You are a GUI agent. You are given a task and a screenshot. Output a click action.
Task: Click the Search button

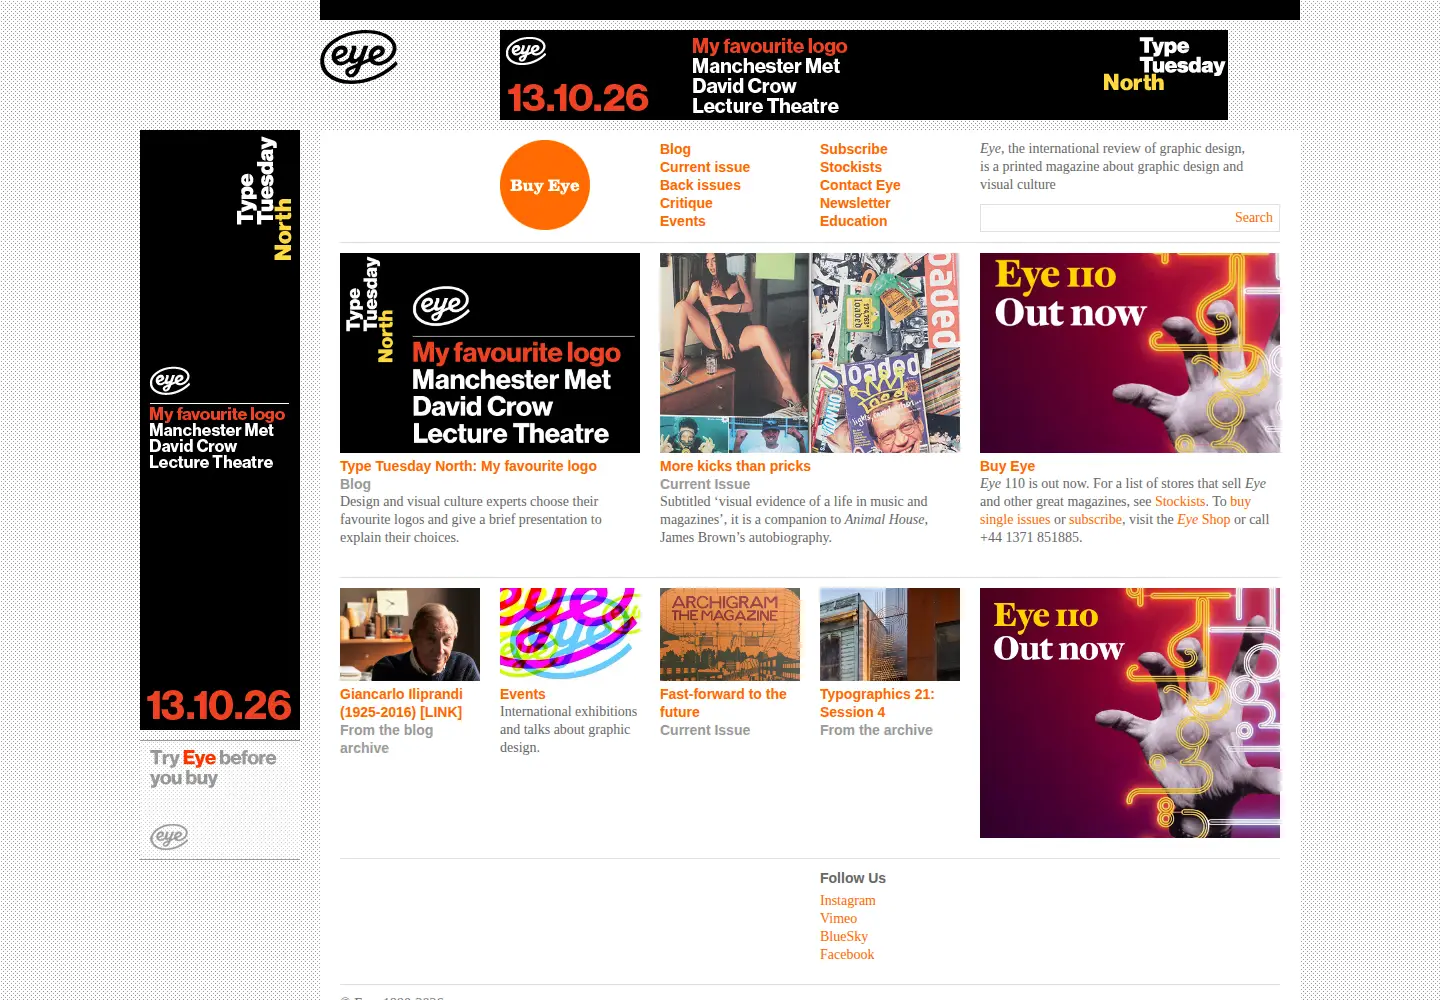(1253, 218)
